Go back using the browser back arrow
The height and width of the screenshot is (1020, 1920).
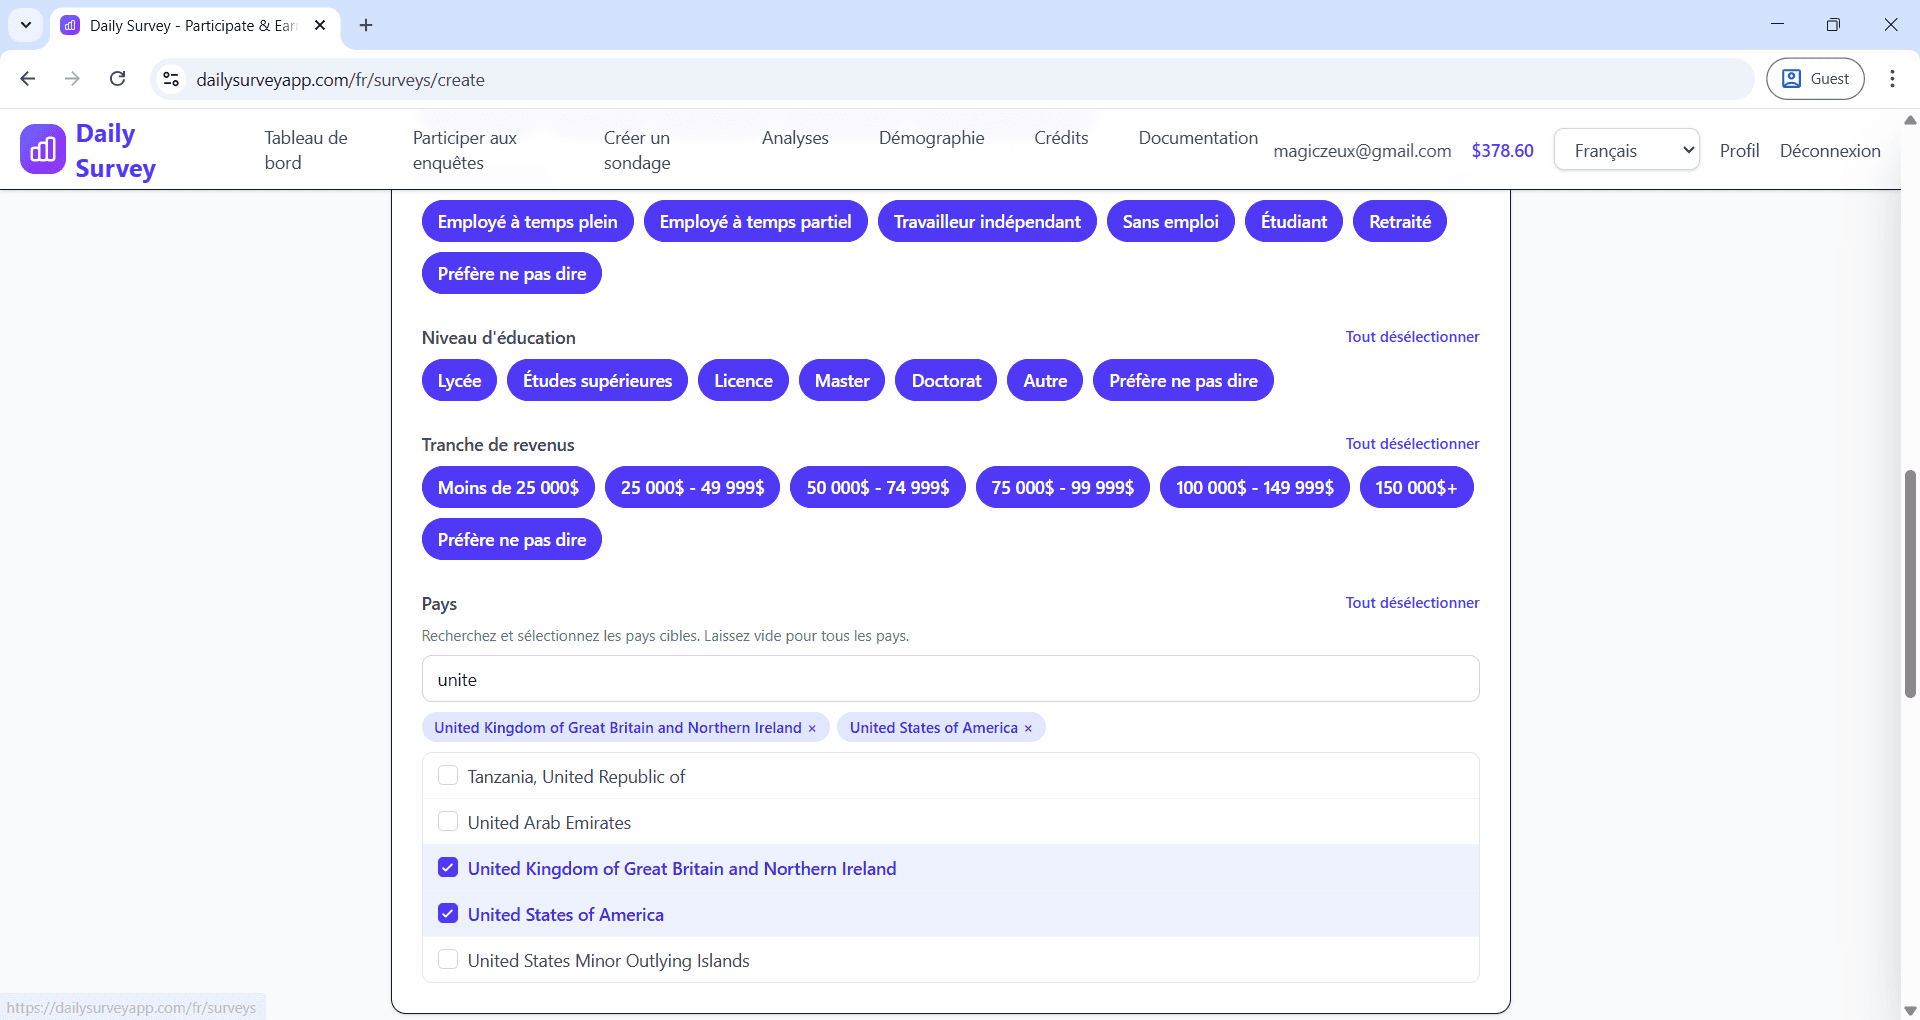pos(28,79)
